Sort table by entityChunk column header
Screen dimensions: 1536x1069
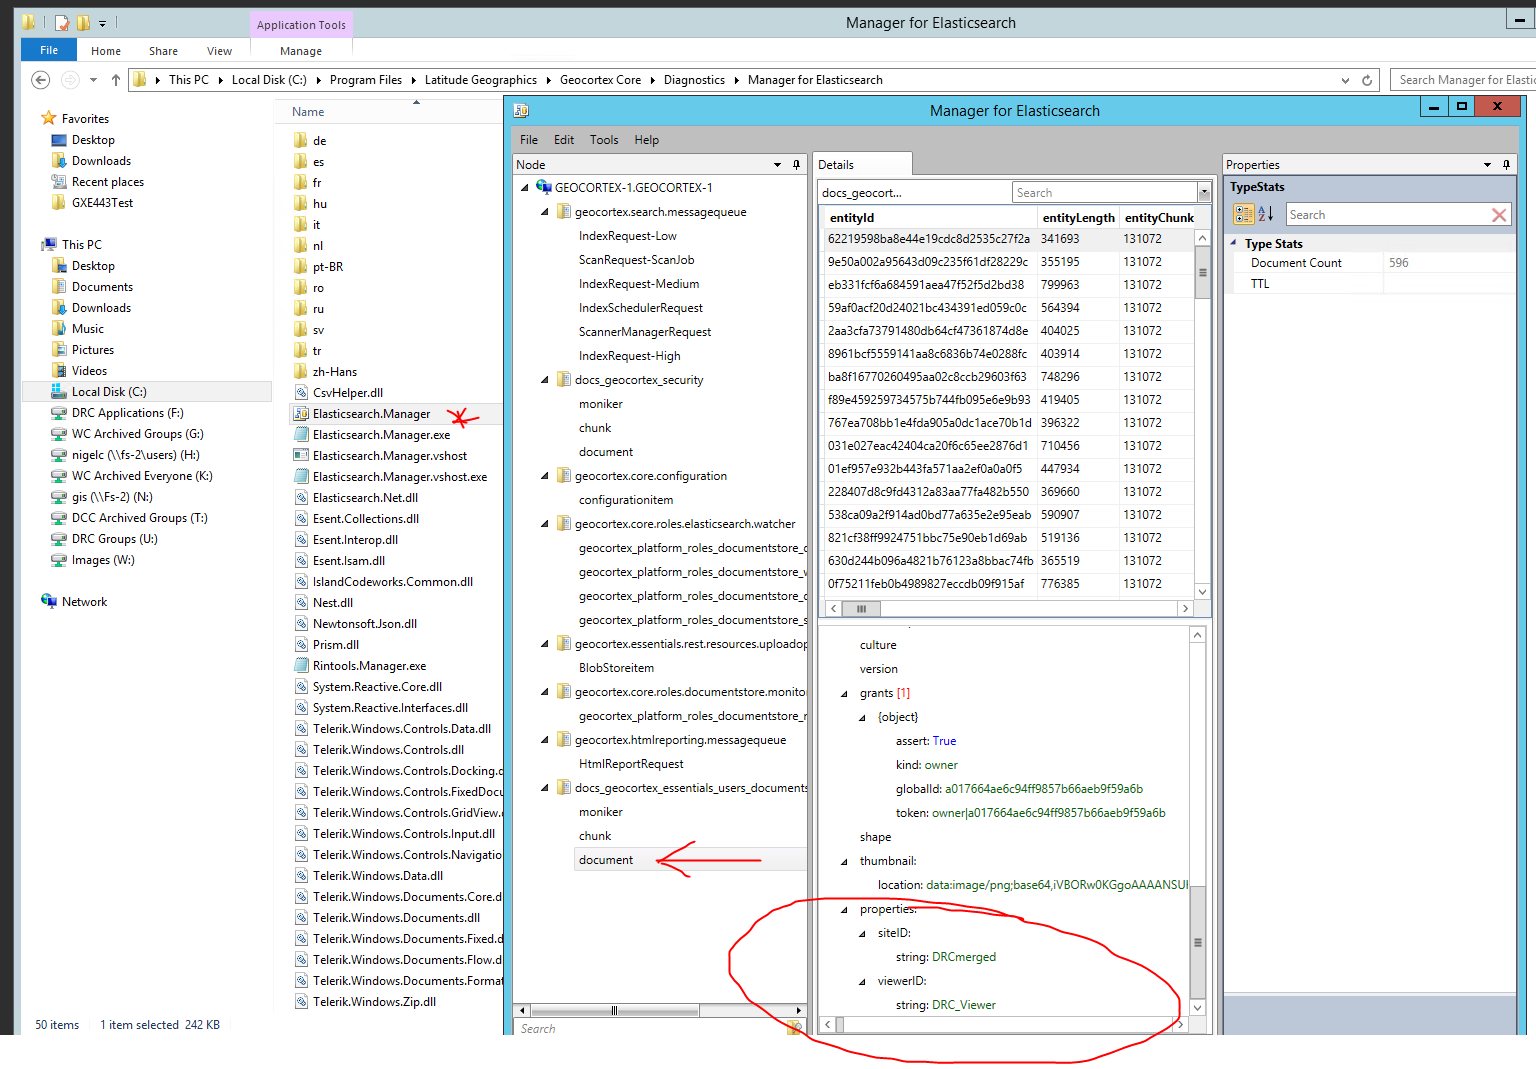1158,217
